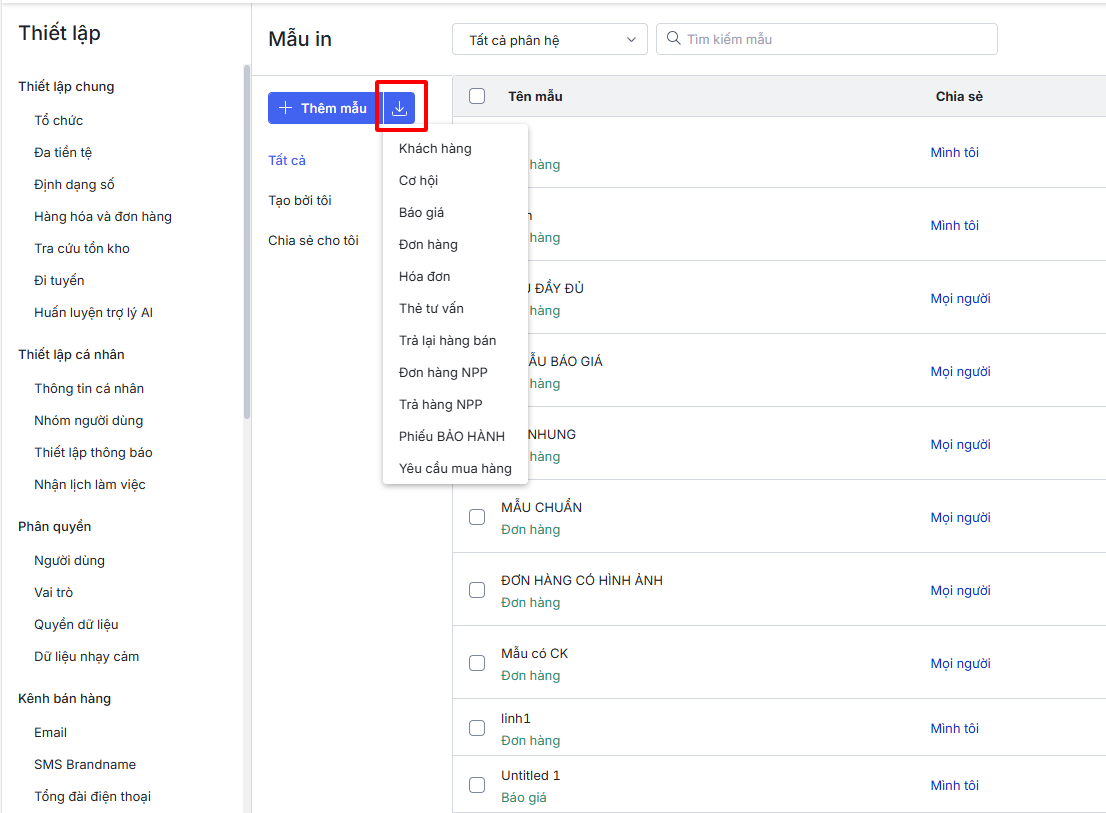
Task: Click Mọi người link for MẪU CHUẨN
Action: pyautogui.click(x=960, y=517)
